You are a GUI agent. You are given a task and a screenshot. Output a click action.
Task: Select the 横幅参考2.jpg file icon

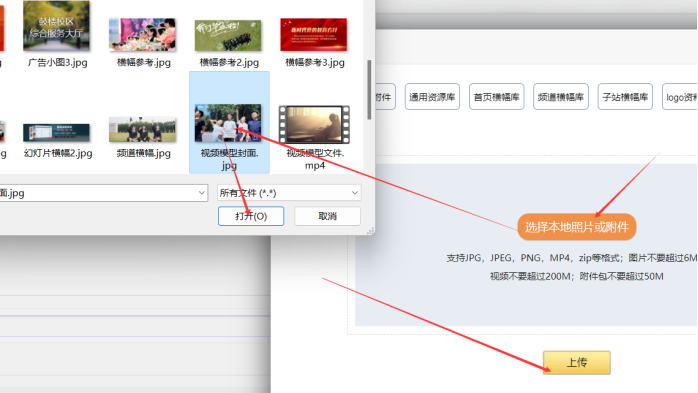[x=228, y=35]
